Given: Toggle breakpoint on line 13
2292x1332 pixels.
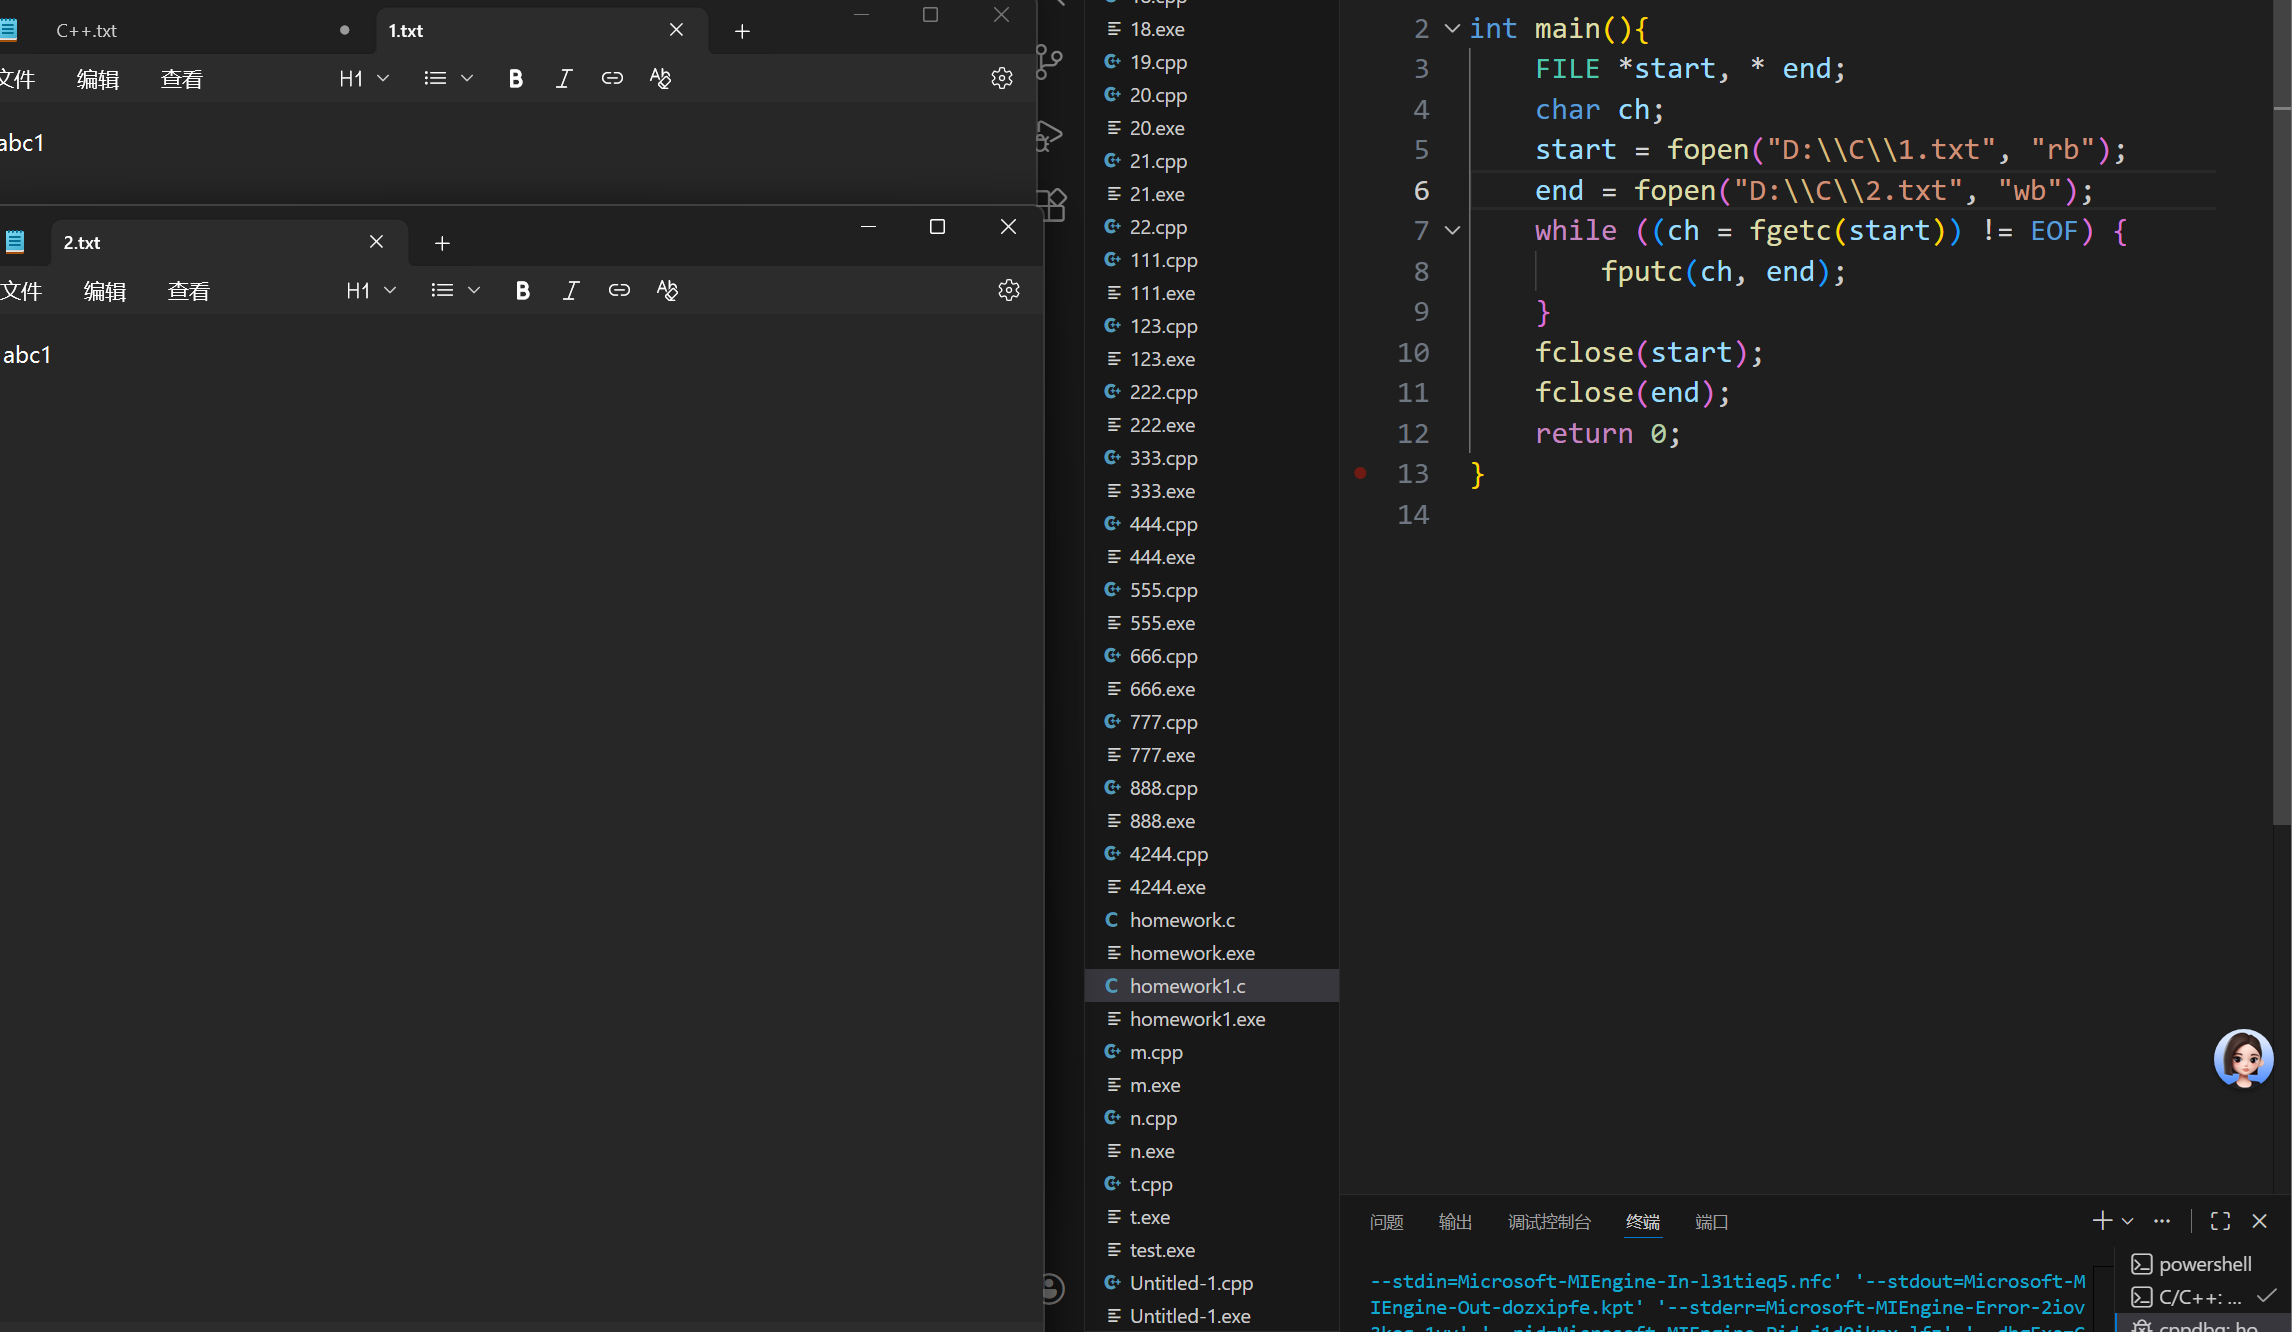Looking at the screenshot, I should tap(1360, 474).
